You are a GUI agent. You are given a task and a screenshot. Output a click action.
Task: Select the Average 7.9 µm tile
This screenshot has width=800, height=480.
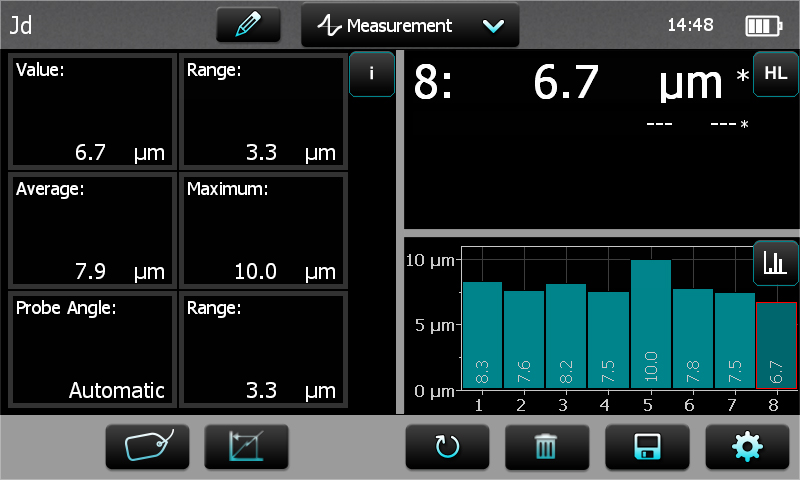pyautogui.click(x=91, y=230)
